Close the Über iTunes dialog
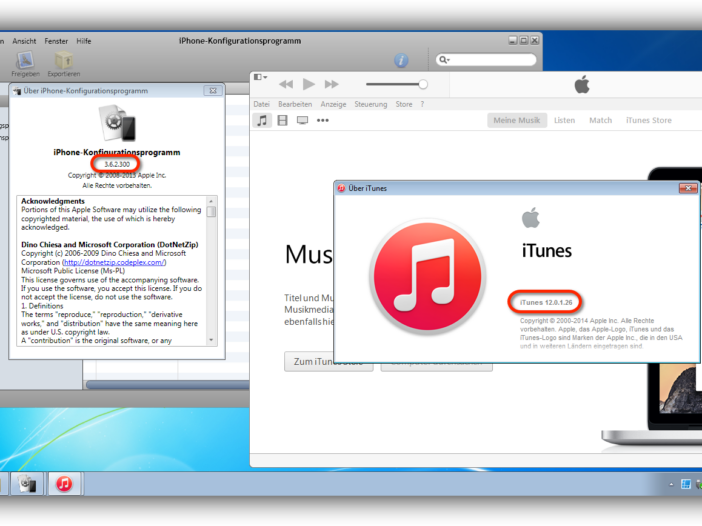This screenshot has width=702, height=526. [x=688, y=188]
